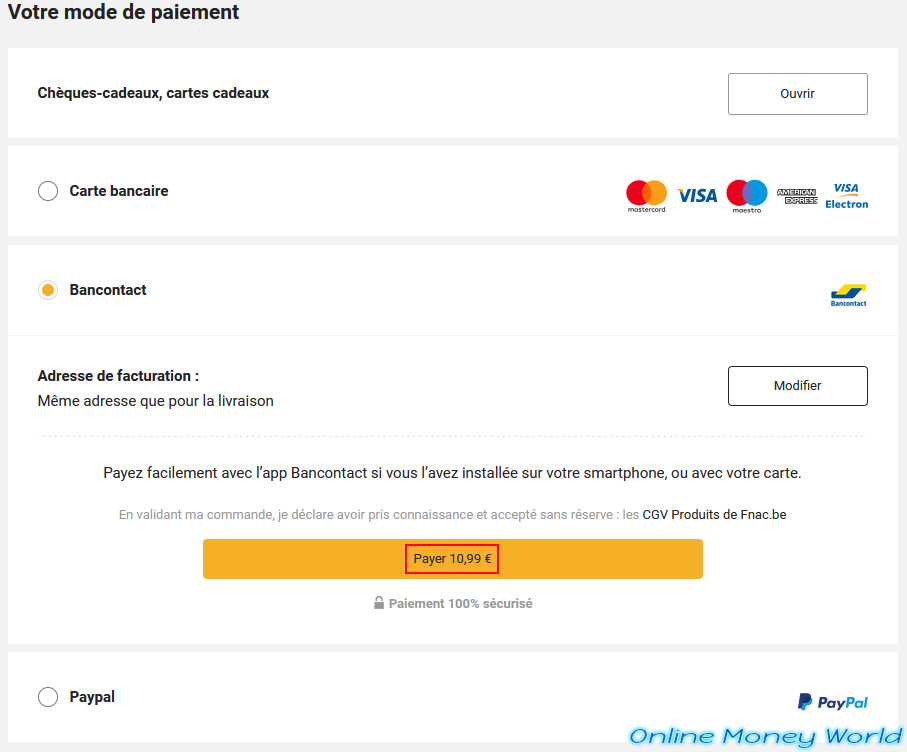The image size is (907, 752).
Task: Click the PayPal logo icon
Action: coord(832,702)
